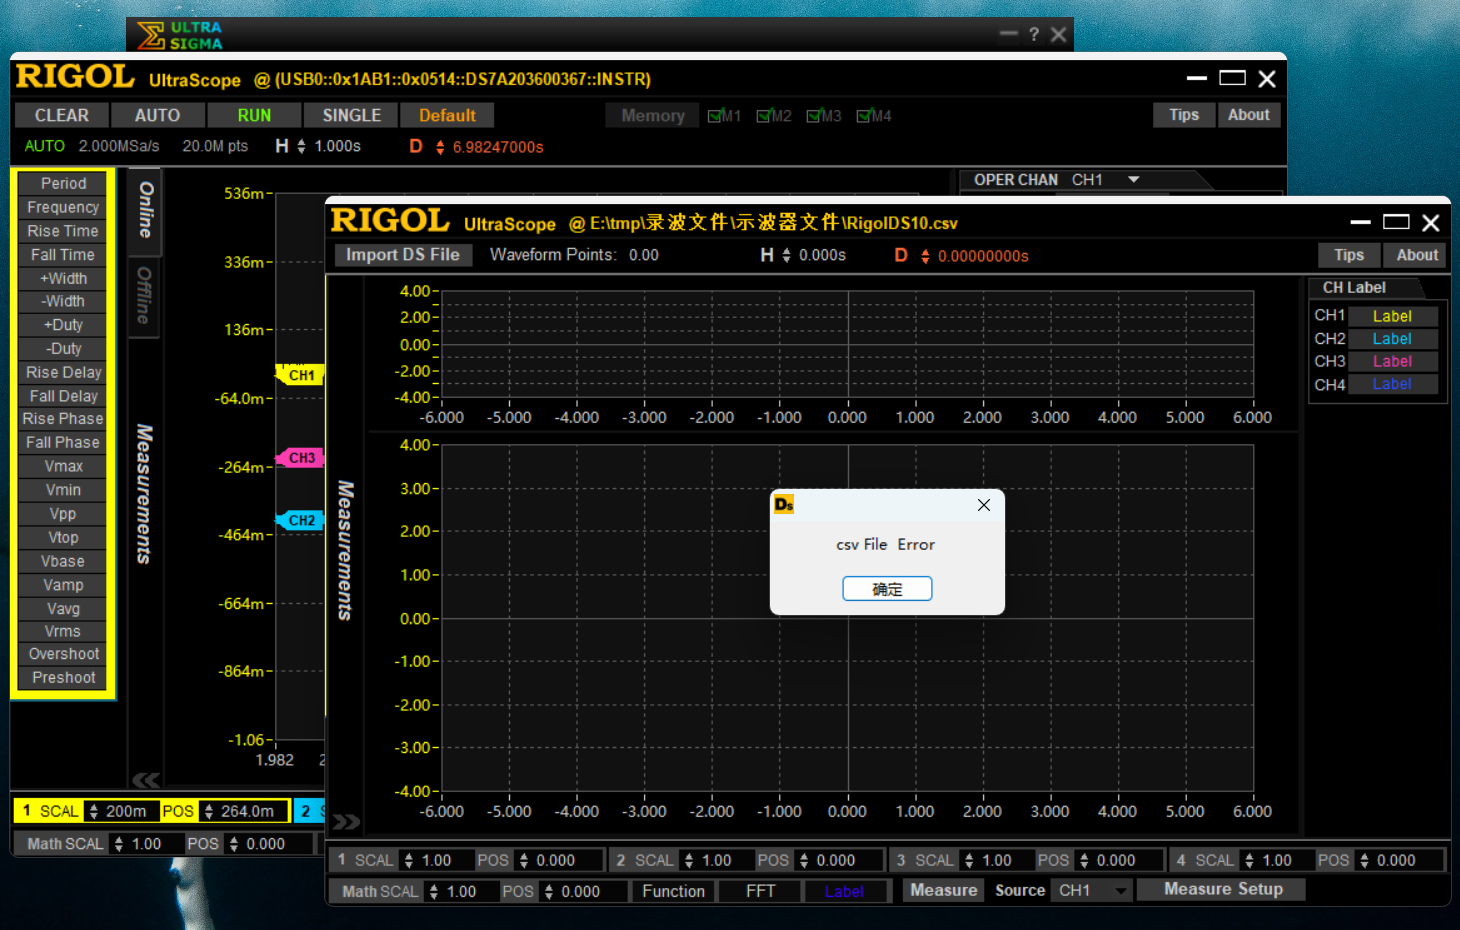The image size is (1460, 930).
Task: Click the stepper arrows beside 6.98247000s delay
Action: coord(440,147)
